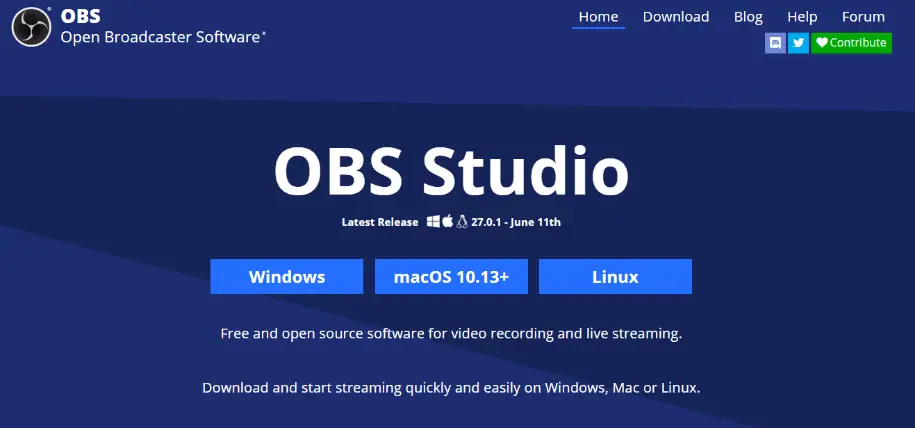Viewport: 915px width, 428px height.
Task: Open the Download menu item
Action: tap(676, 17)
